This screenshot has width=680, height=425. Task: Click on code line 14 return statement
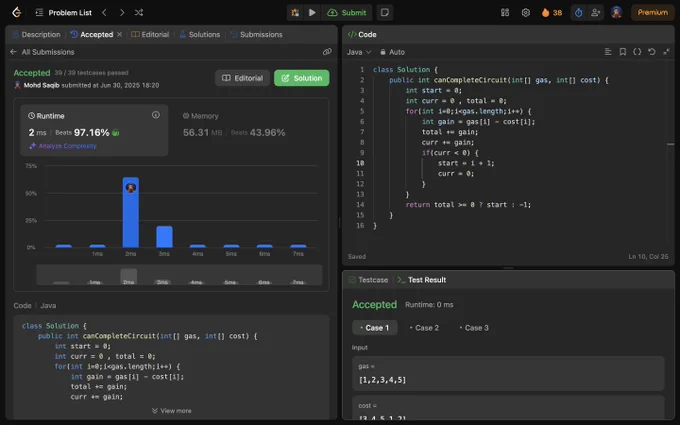point(468,205)
